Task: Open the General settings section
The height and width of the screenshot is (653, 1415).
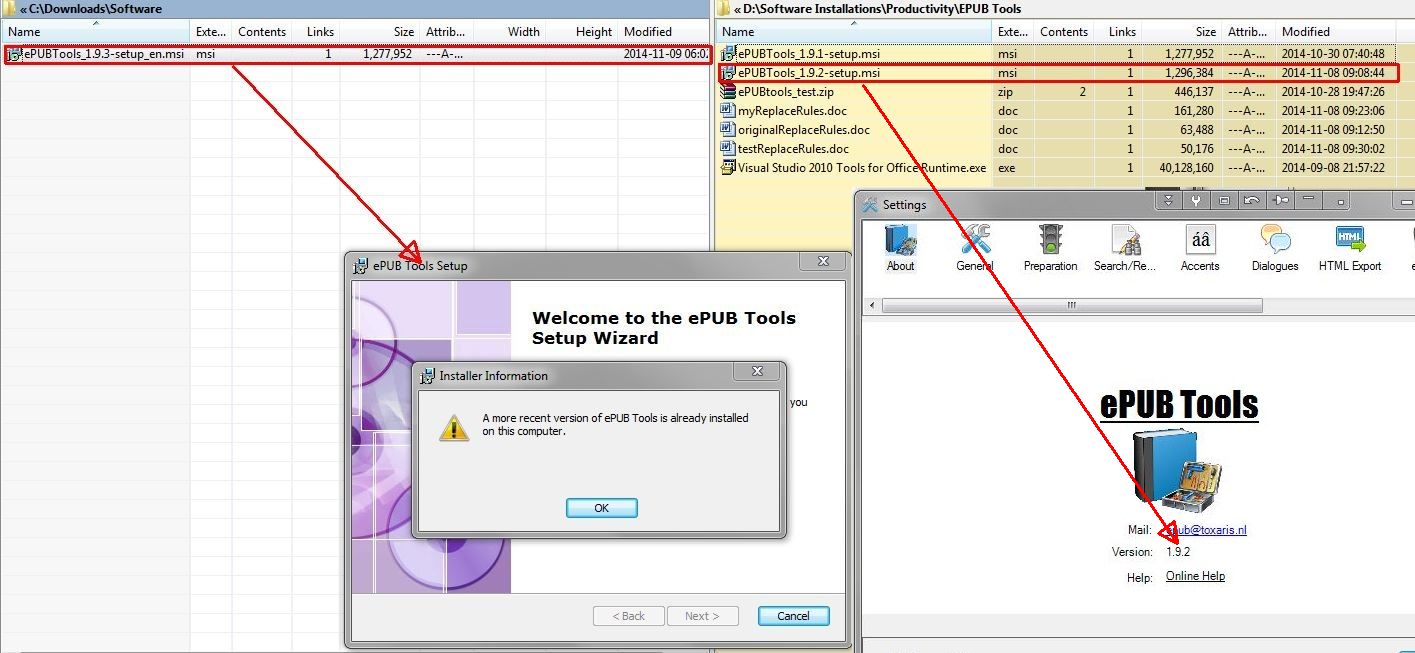Action: (x=975, y=247)
